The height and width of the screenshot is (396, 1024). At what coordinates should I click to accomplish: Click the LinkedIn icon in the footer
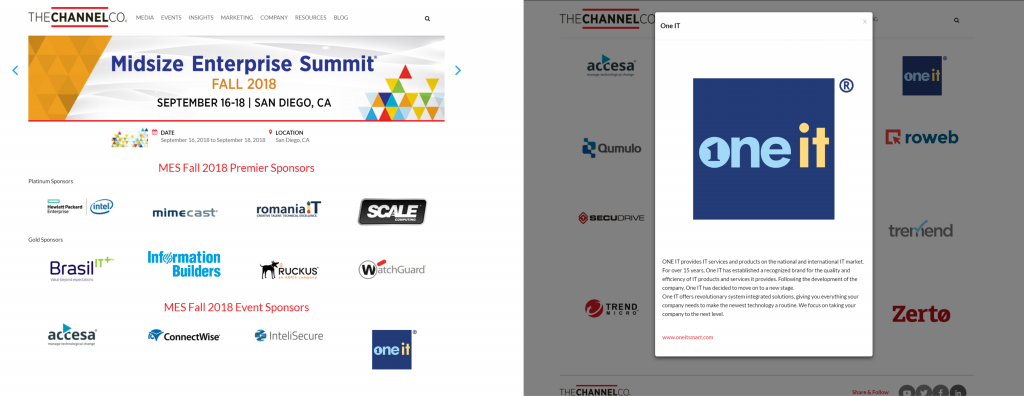pyautogui.click(x=958, y=392)
